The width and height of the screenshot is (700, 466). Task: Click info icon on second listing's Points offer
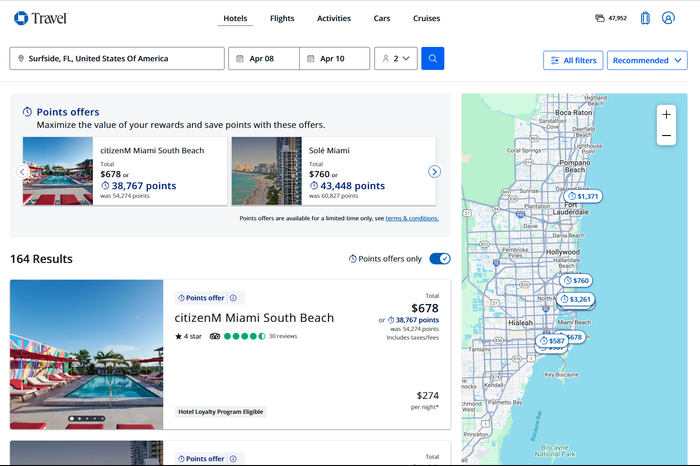pos(233,459)
